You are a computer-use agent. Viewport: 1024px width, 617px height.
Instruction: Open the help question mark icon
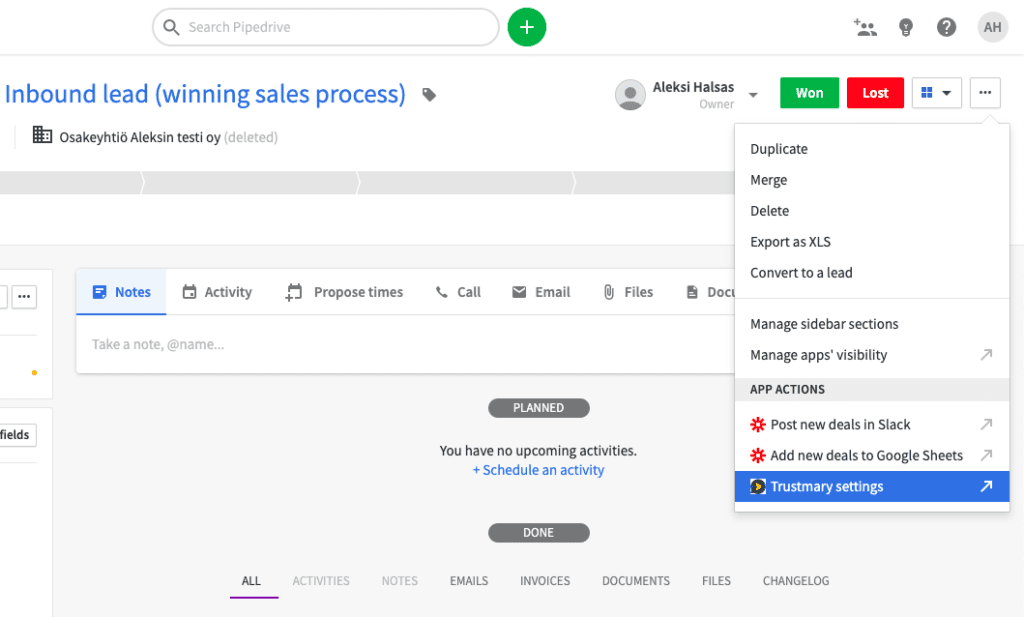click(946, 27)
